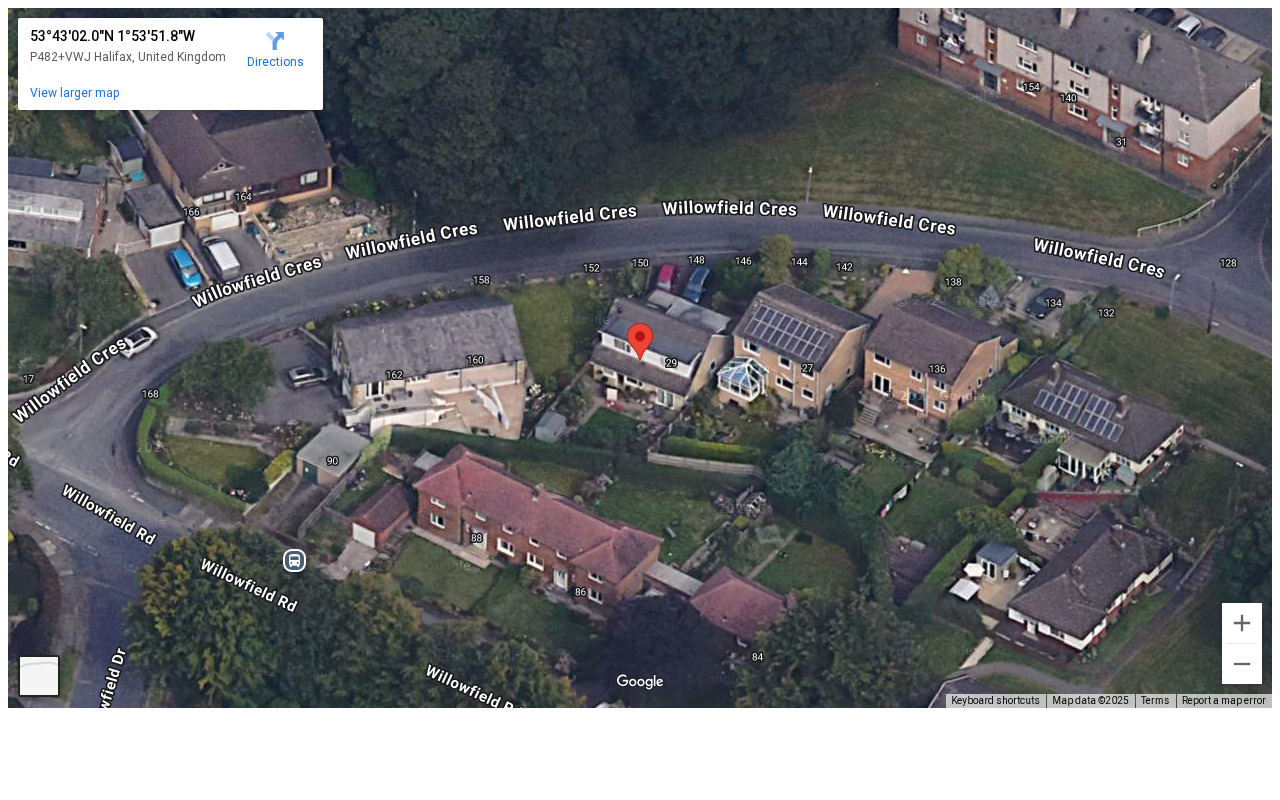
Task: Click the Map data ©2025 label
Action: tap(1090, 701)
